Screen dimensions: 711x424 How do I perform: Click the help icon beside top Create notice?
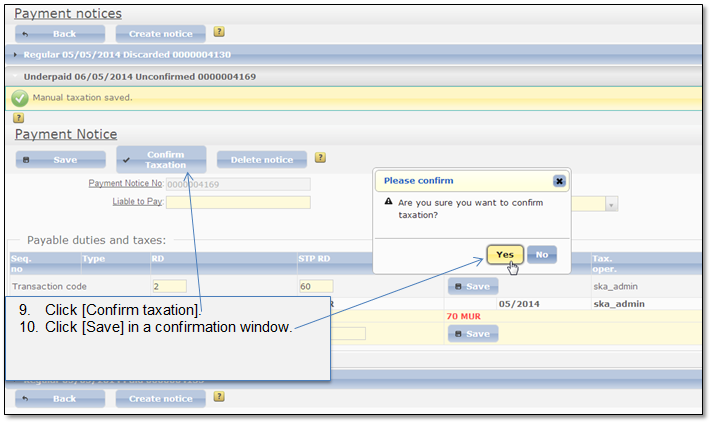(219, 32)
